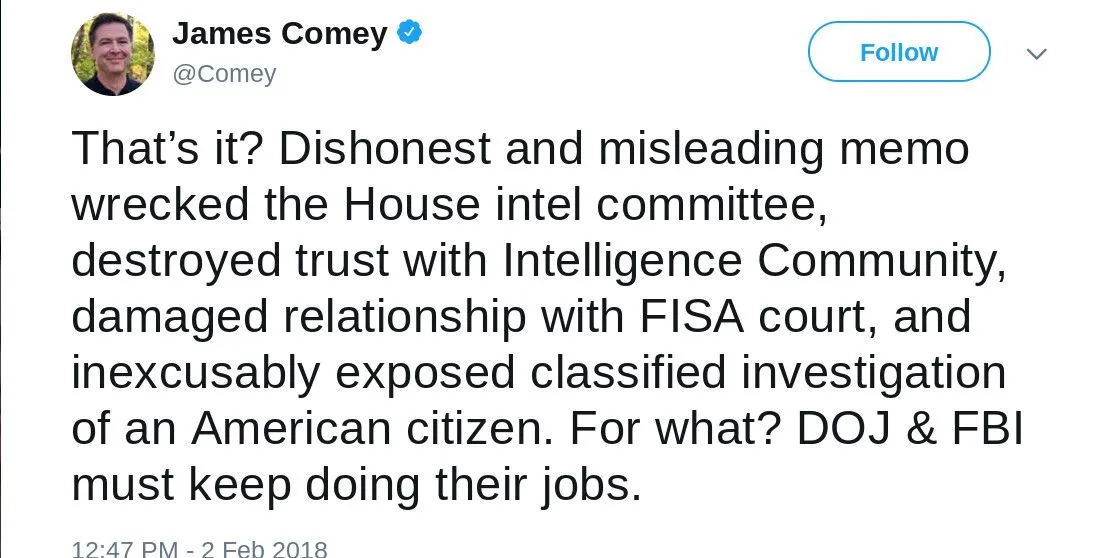Click the @Comey handle
The height and width of the screenshot is (558, 1116).
point(224,74)
